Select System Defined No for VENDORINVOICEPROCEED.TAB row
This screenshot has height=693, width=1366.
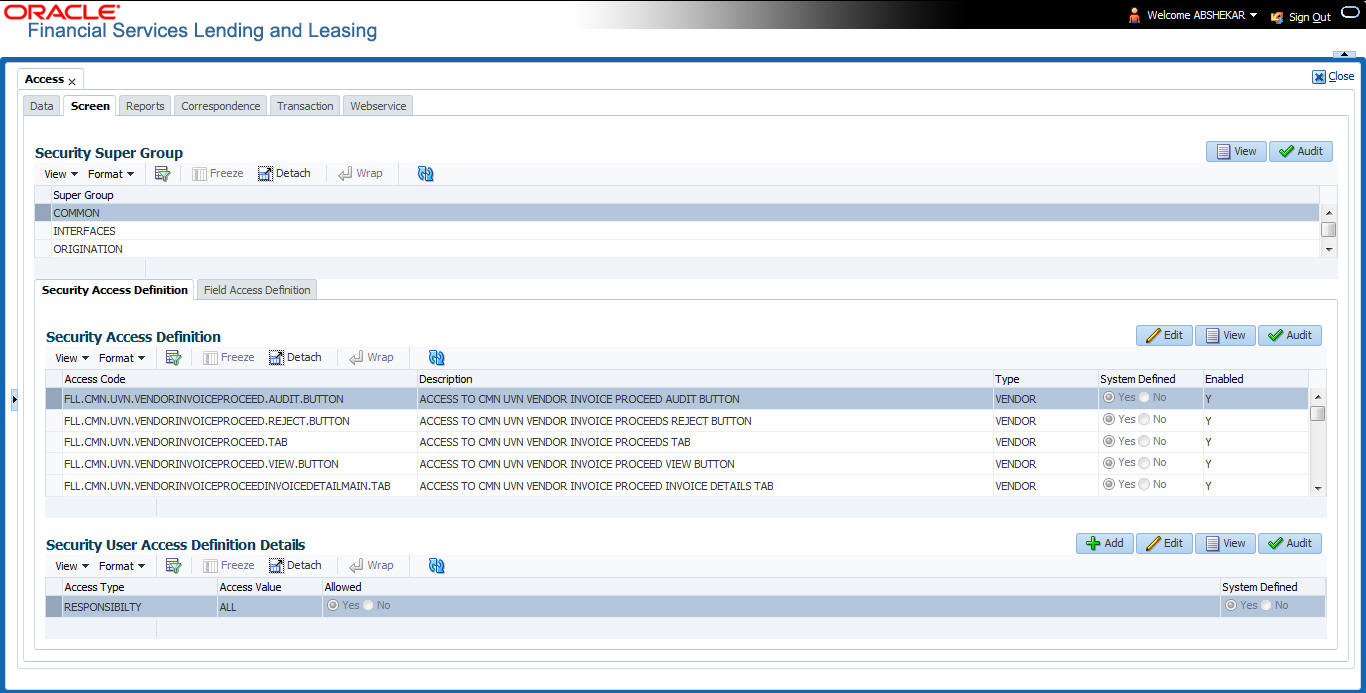tap(1144, 442)
